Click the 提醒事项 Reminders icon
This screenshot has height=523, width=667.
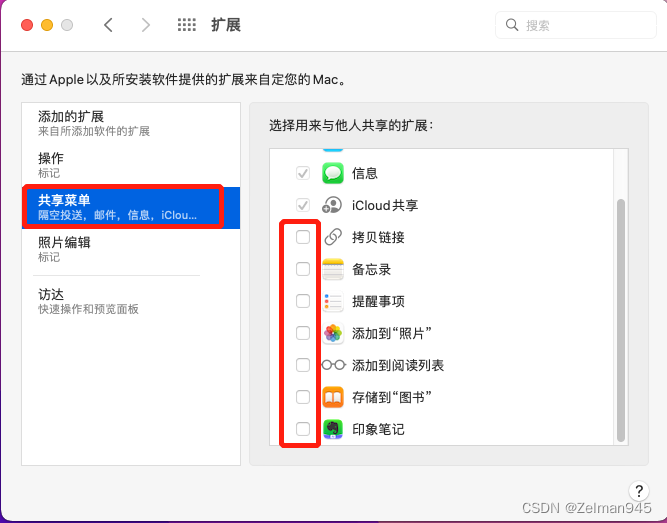pyautogui.click(x=333, y=301)
